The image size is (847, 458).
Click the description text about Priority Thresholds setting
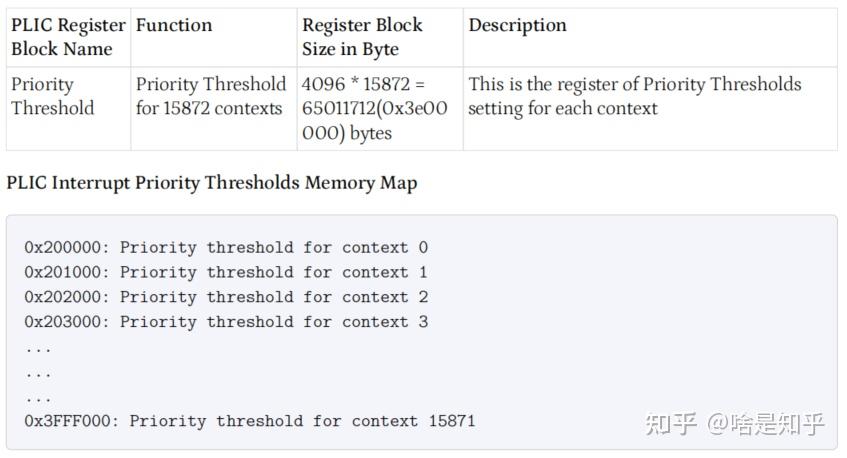coord(634,96)
